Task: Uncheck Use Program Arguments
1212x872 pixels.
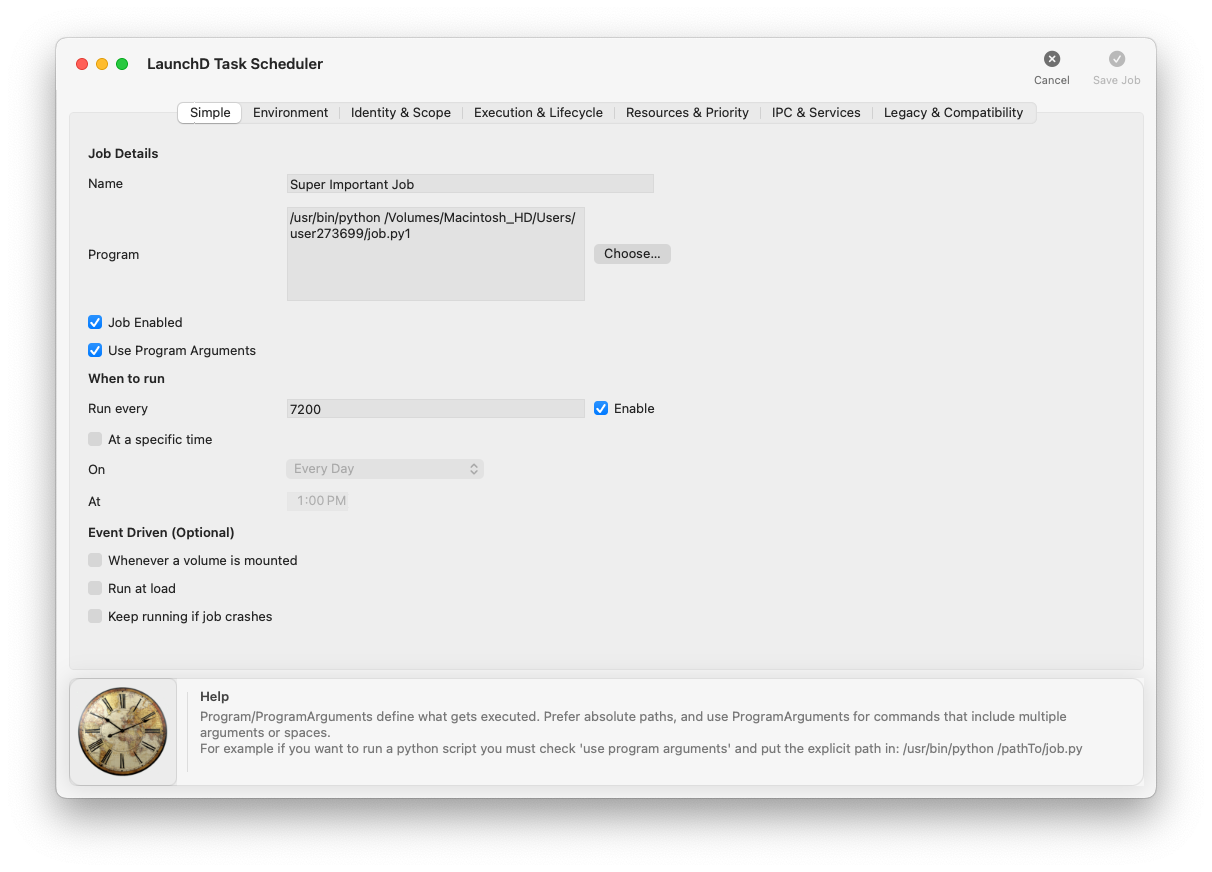Action: [x=94, y=350]
